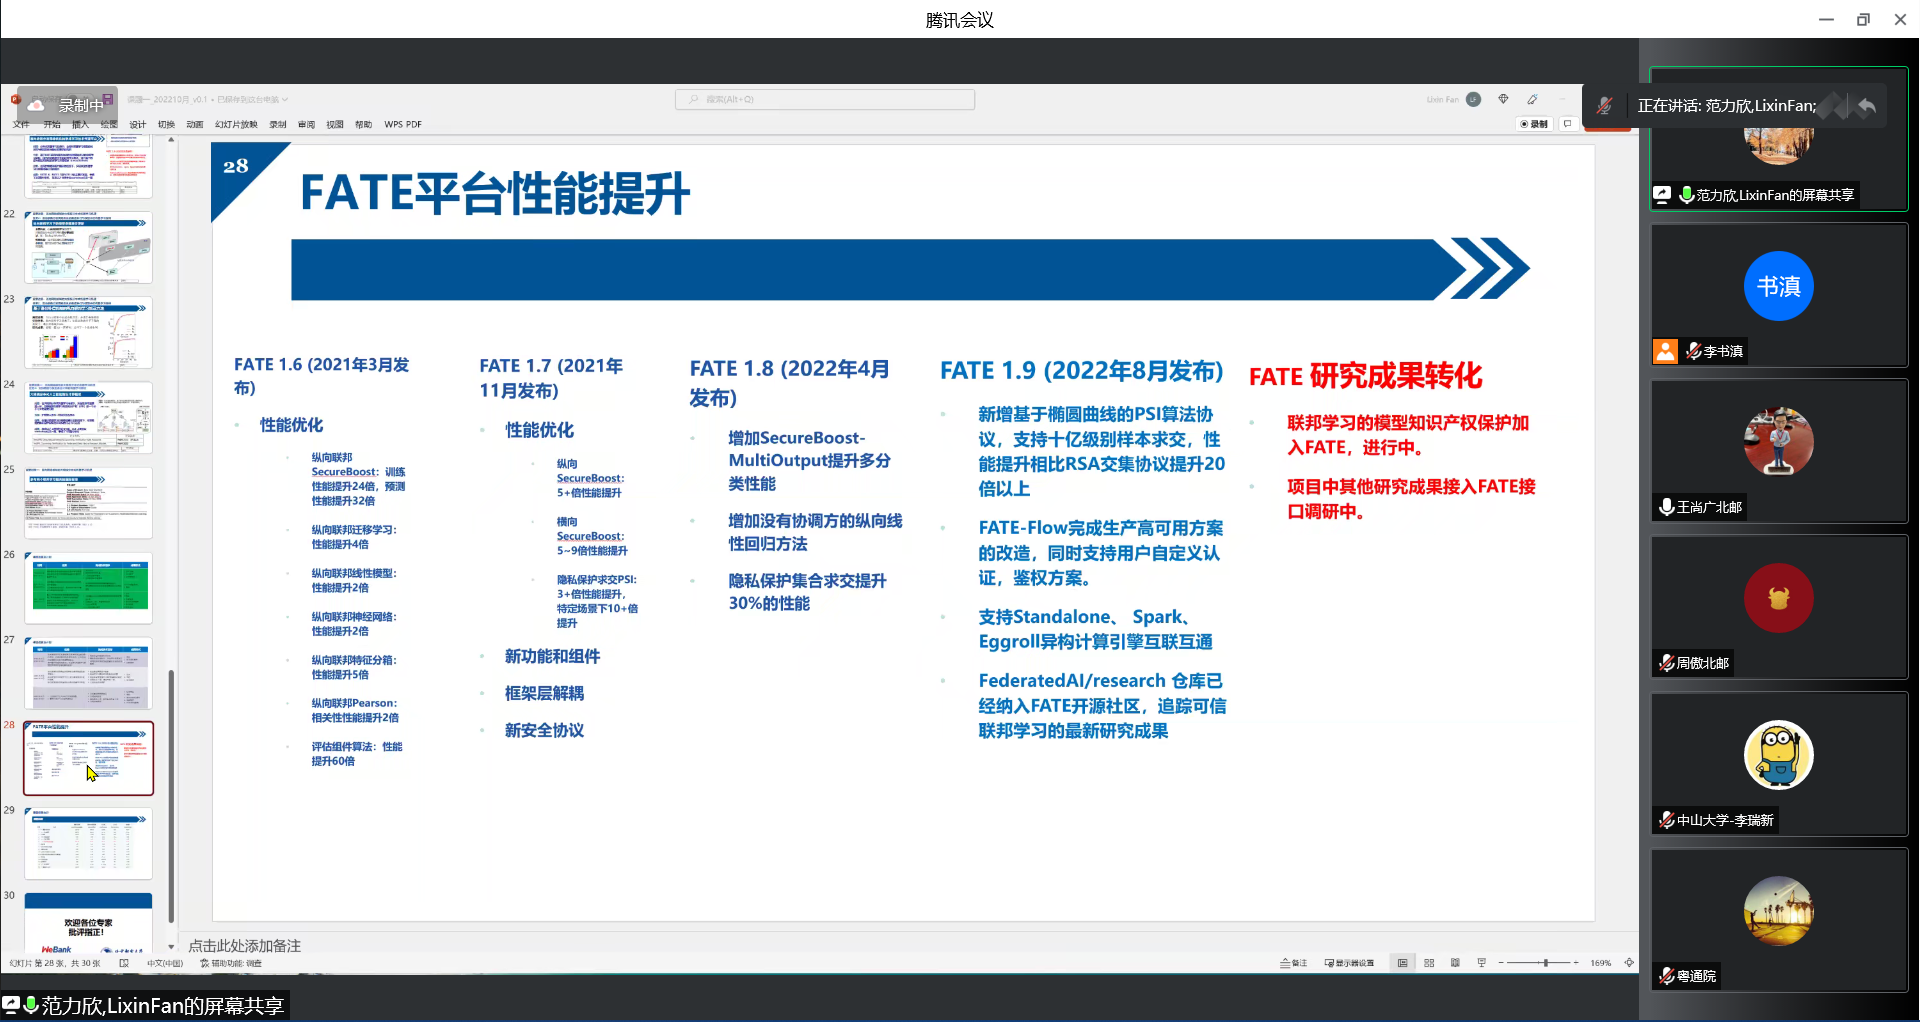1920x1022 pixels.
Task: Click the zoom out minus icon
Action: [x=1501, y=962]
